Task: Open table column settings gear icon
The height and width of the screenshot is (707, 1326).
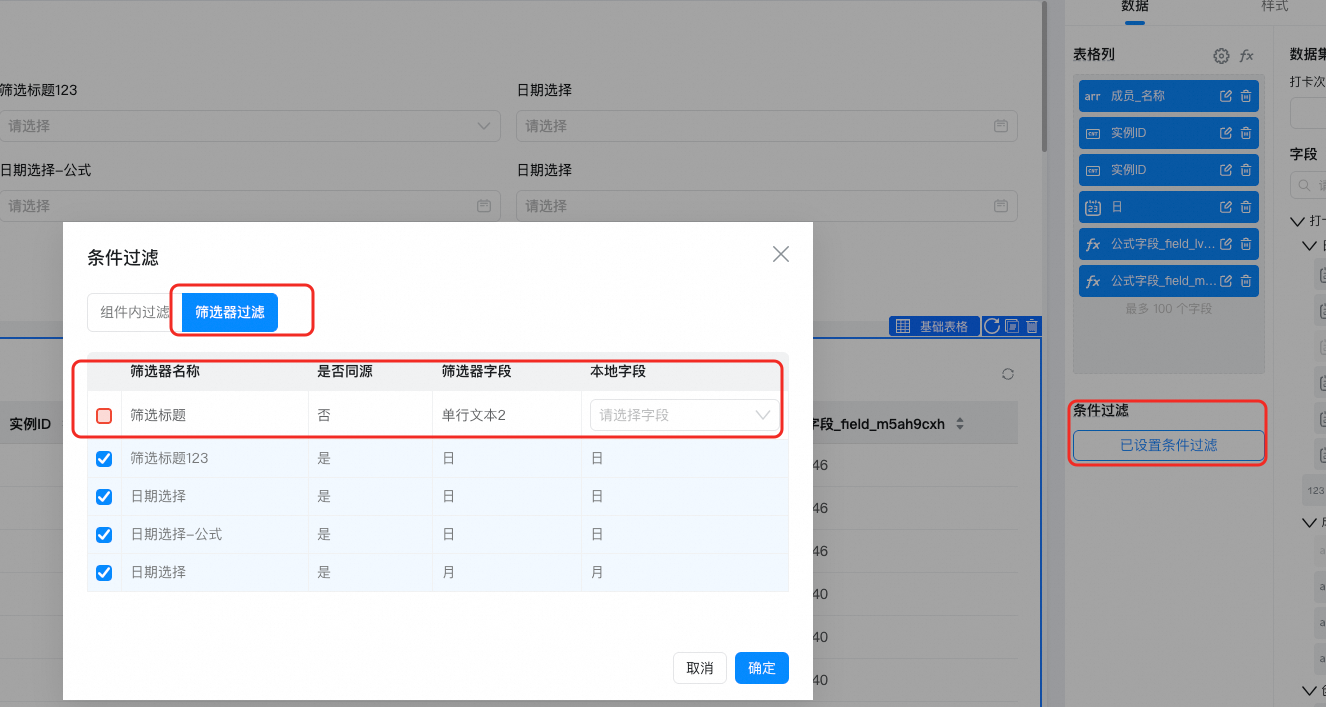Action: (x=1221, y=56)
